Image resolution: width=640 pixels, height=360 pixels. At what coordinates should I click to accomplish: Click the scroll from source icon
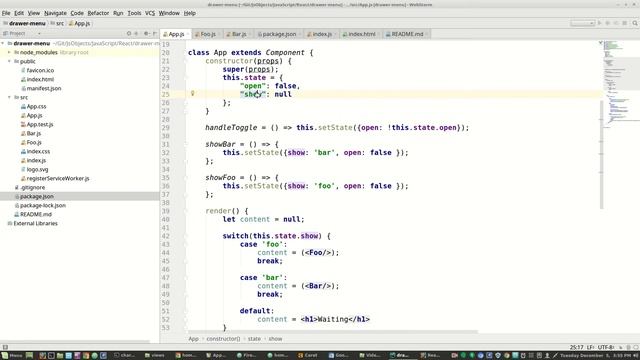129,33
